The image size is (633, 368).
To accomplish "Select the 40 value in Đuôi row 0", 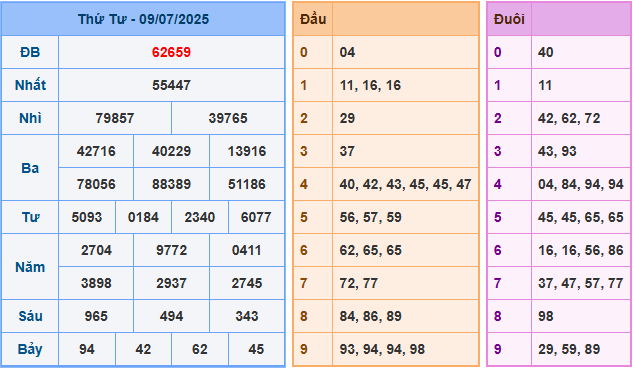I will (545, 52).
